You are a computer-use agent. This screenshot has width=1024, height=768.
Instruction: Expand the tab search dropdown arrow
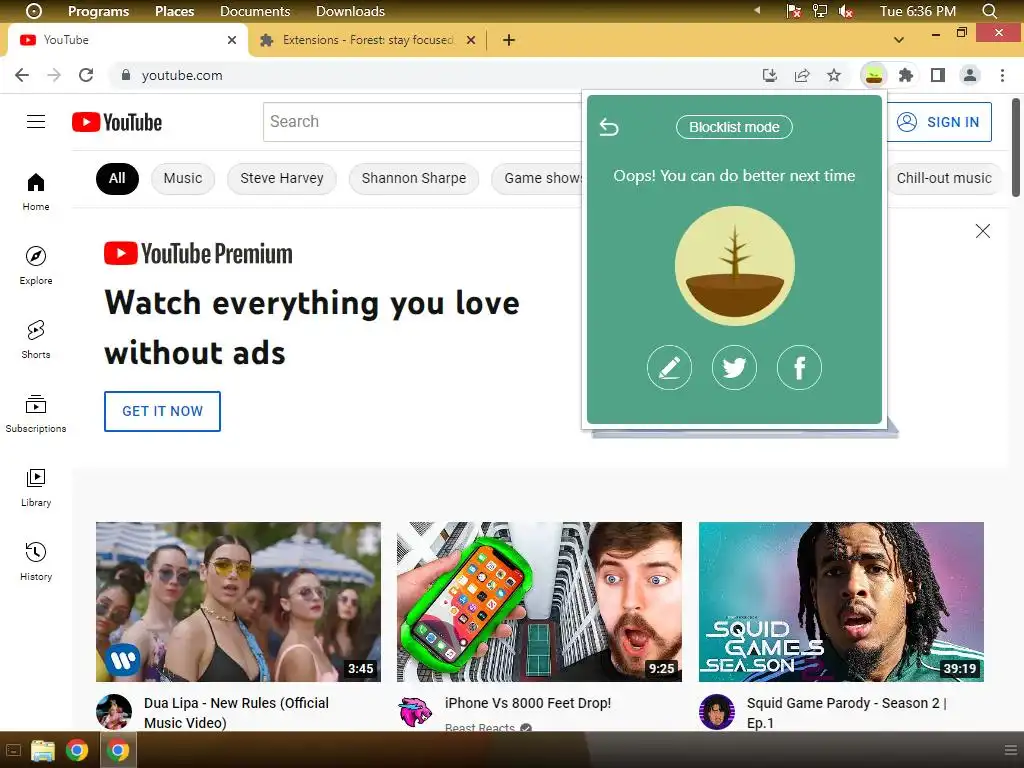tap(899, 40)
